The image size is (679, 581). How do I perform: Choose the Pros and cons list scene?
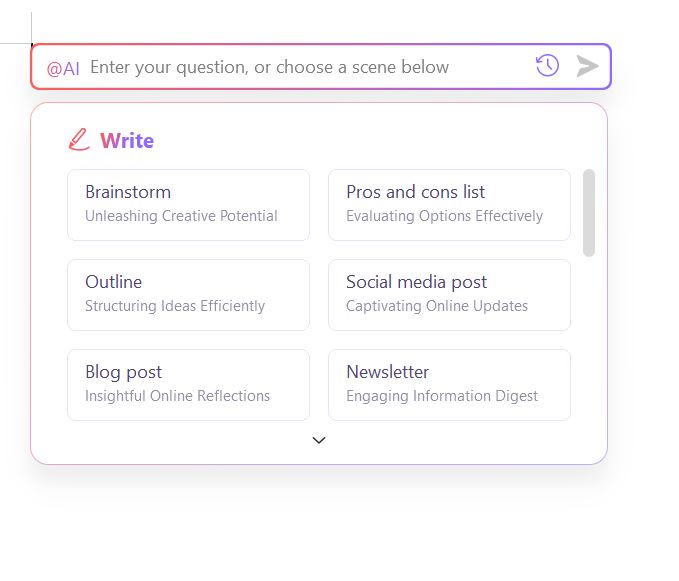449,204
